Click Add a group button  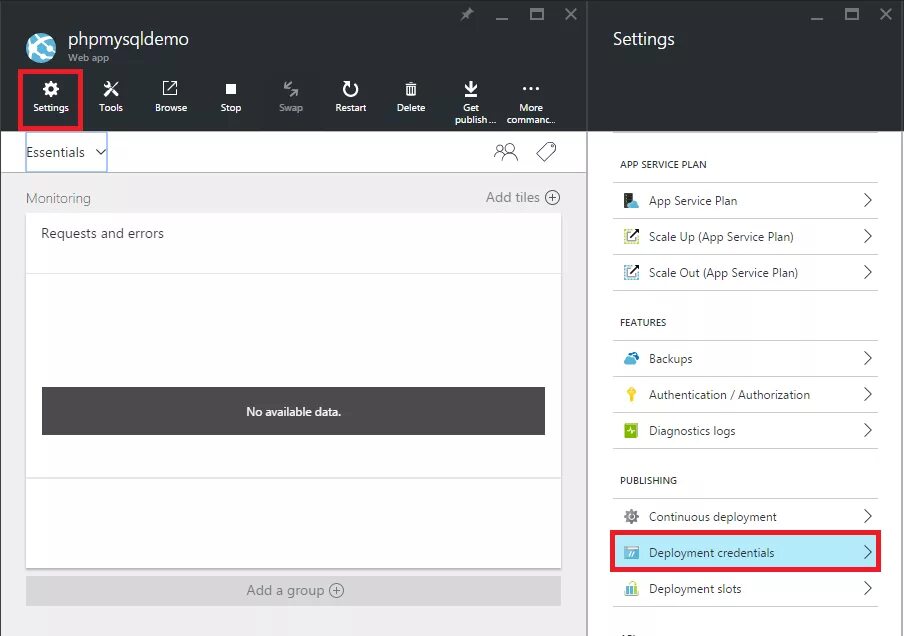[293, 590]
